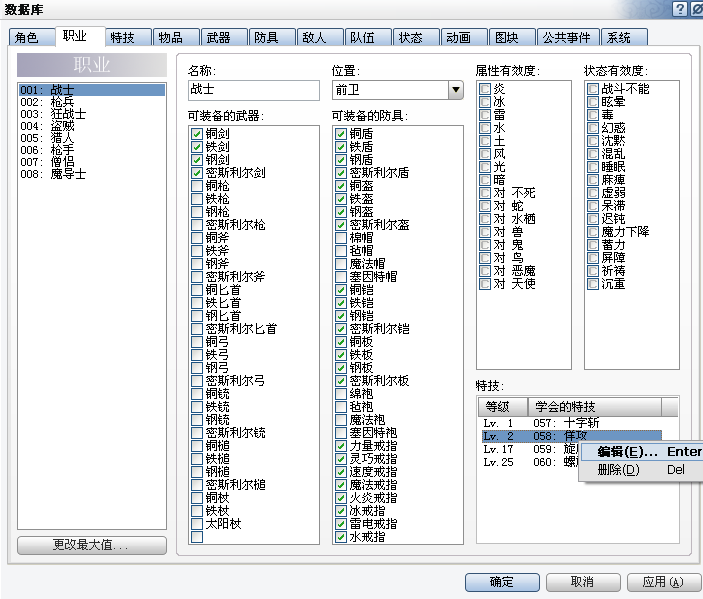This screenshot has height=599, width=703.
Task: Check the 钢铳 weapon checkbox
Action: click(197, 420)
